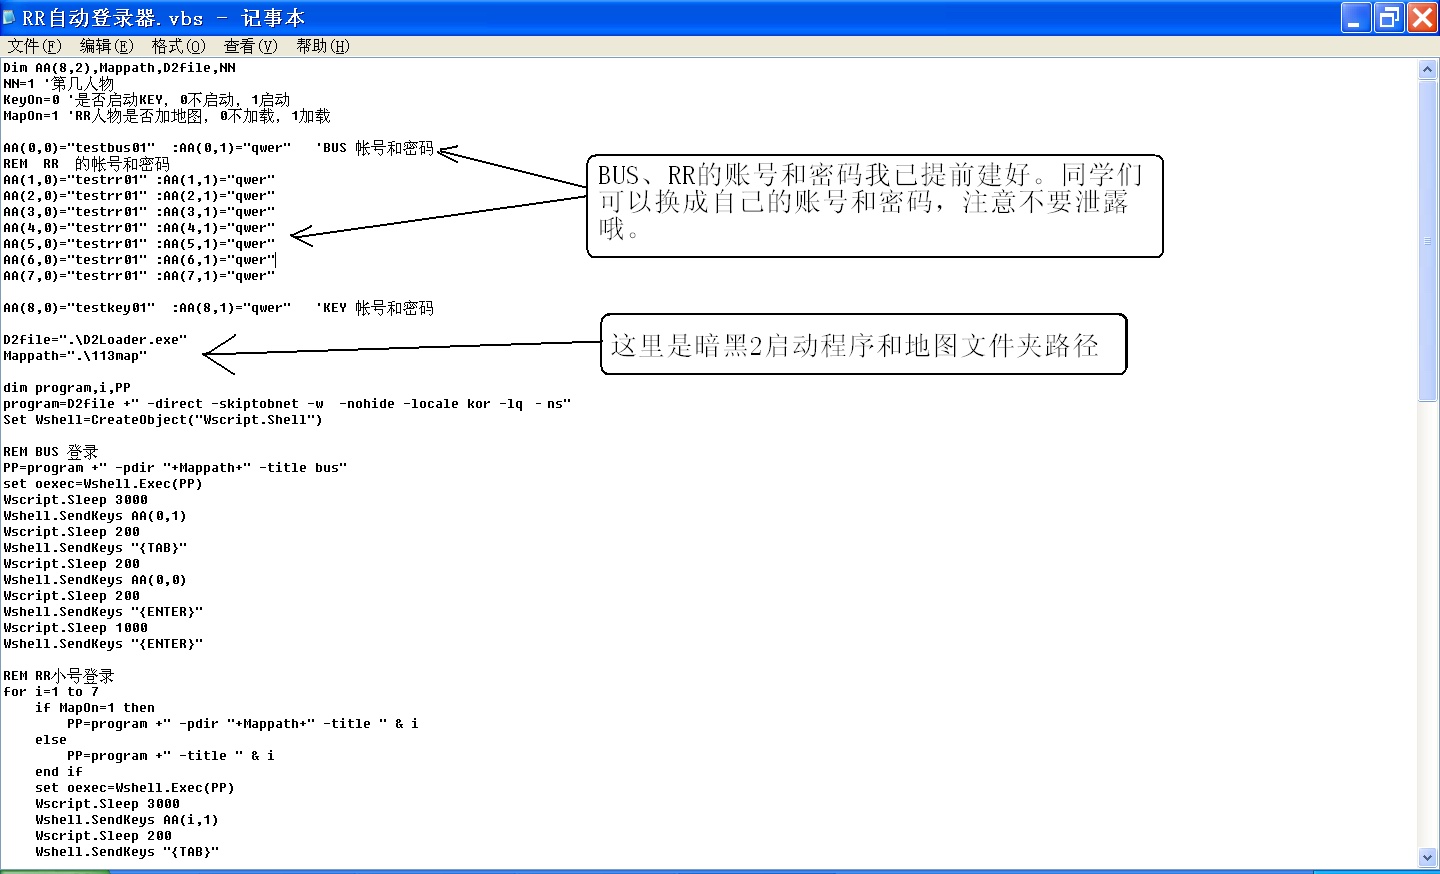Close the Notepad window

coord(1422,18)
